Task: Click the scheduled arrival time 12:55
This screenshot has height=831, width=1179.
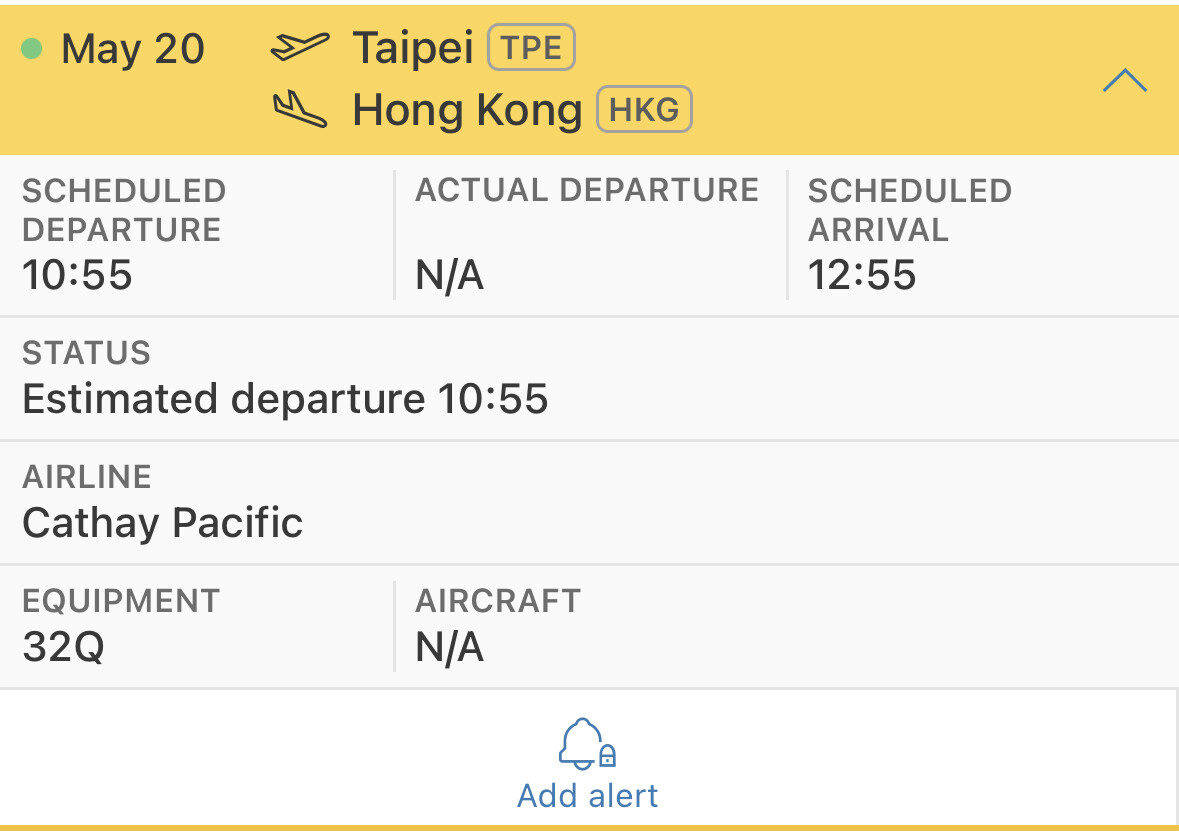Action: point(862,275)
